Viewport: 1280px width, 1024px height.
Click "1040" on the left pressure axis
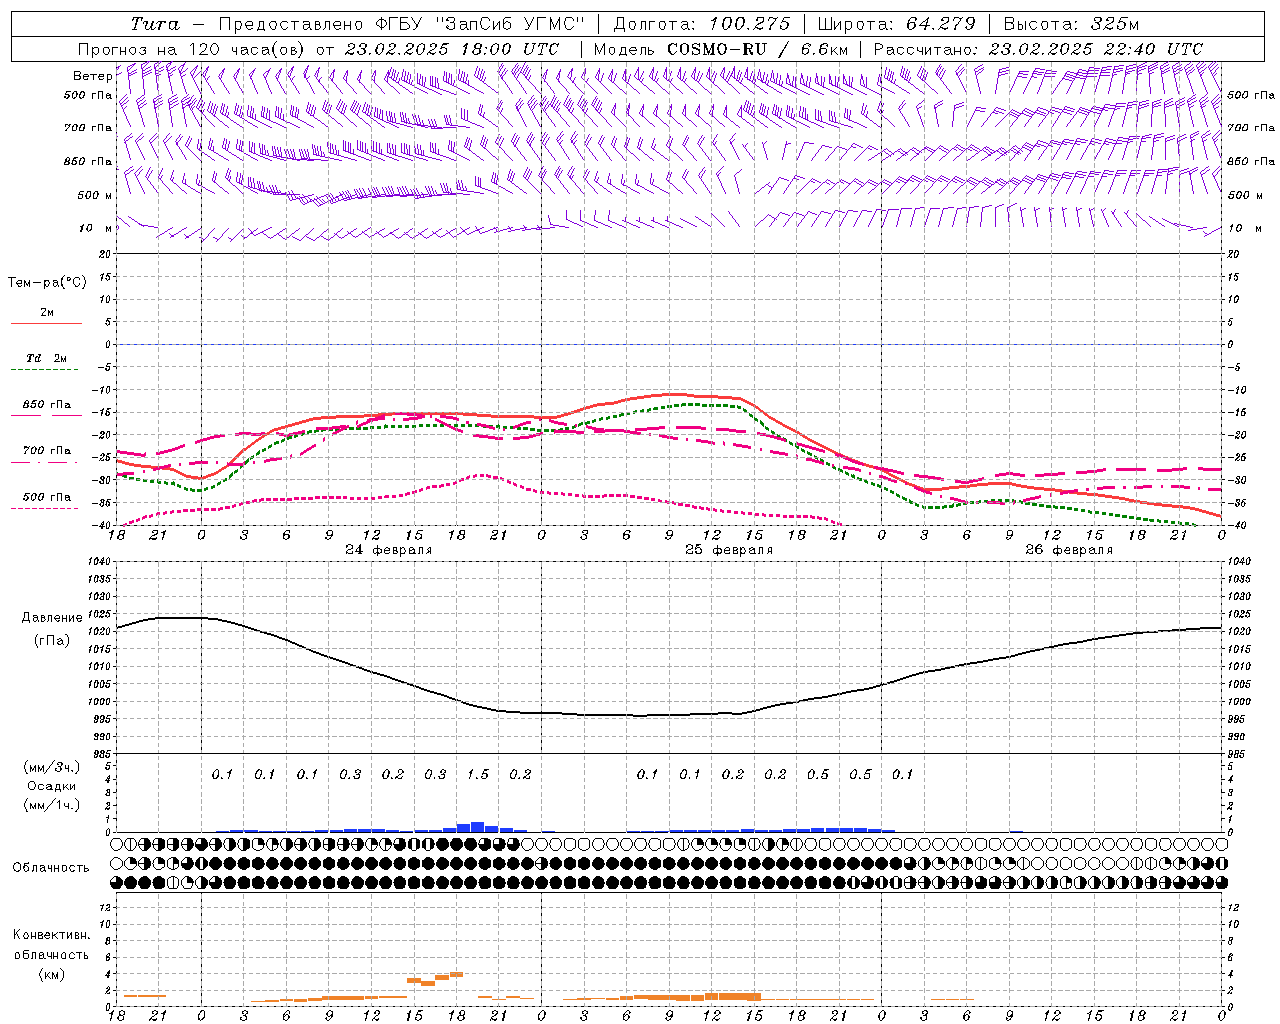coord(100,561)
